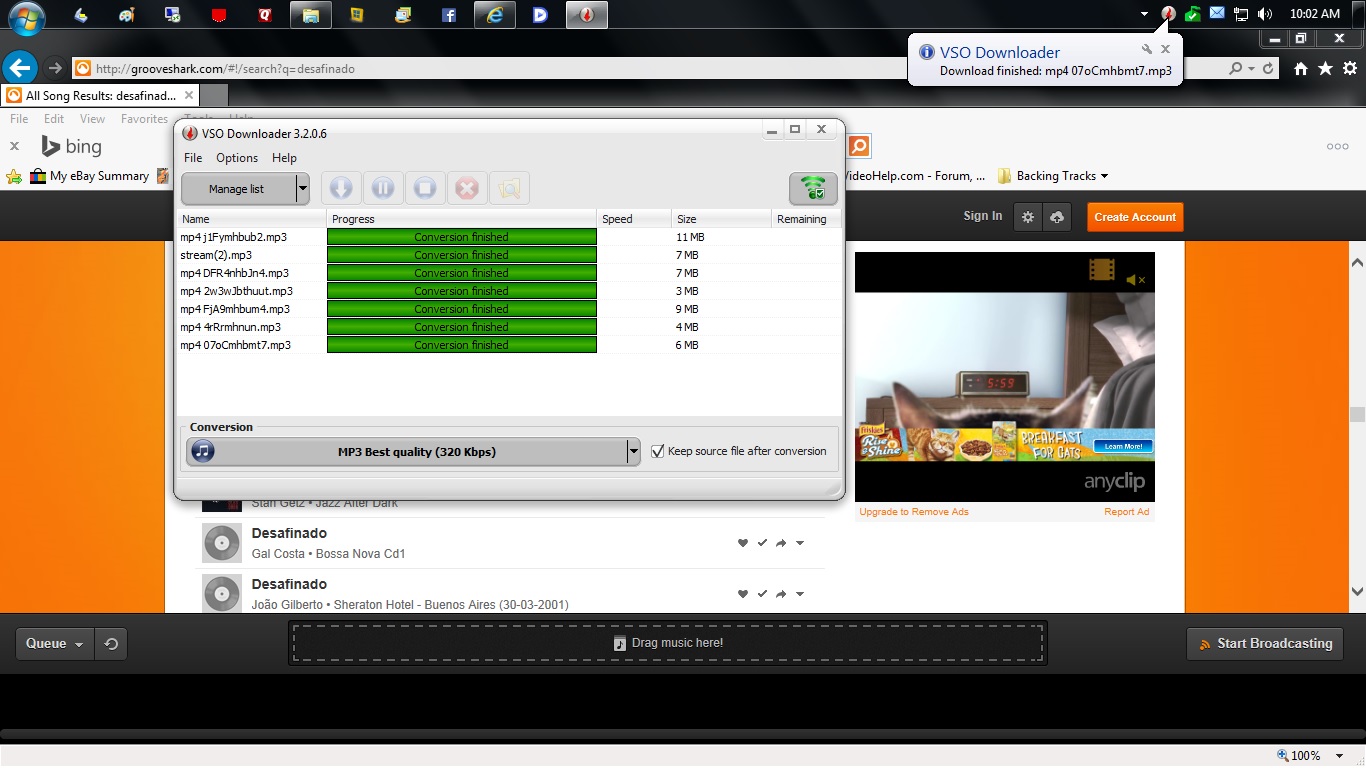Open the Help menu in VSO Downloader
Image resolution: width=1366 pixels, height=768 pixels.
[x=284, y=158]
